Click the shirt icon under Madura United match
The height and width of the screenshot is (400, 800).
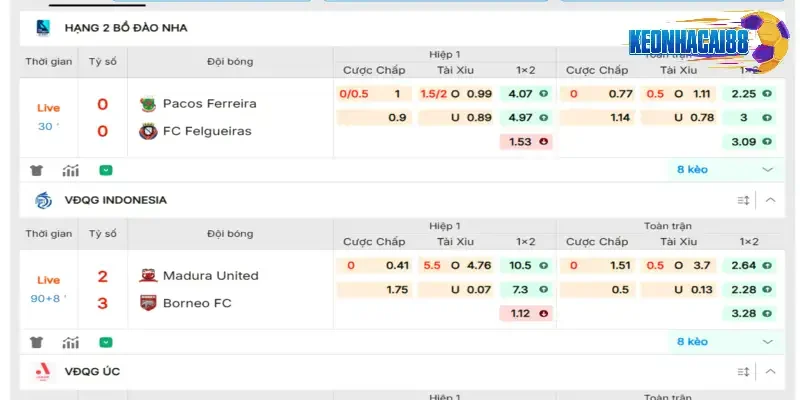coord(36,342)
